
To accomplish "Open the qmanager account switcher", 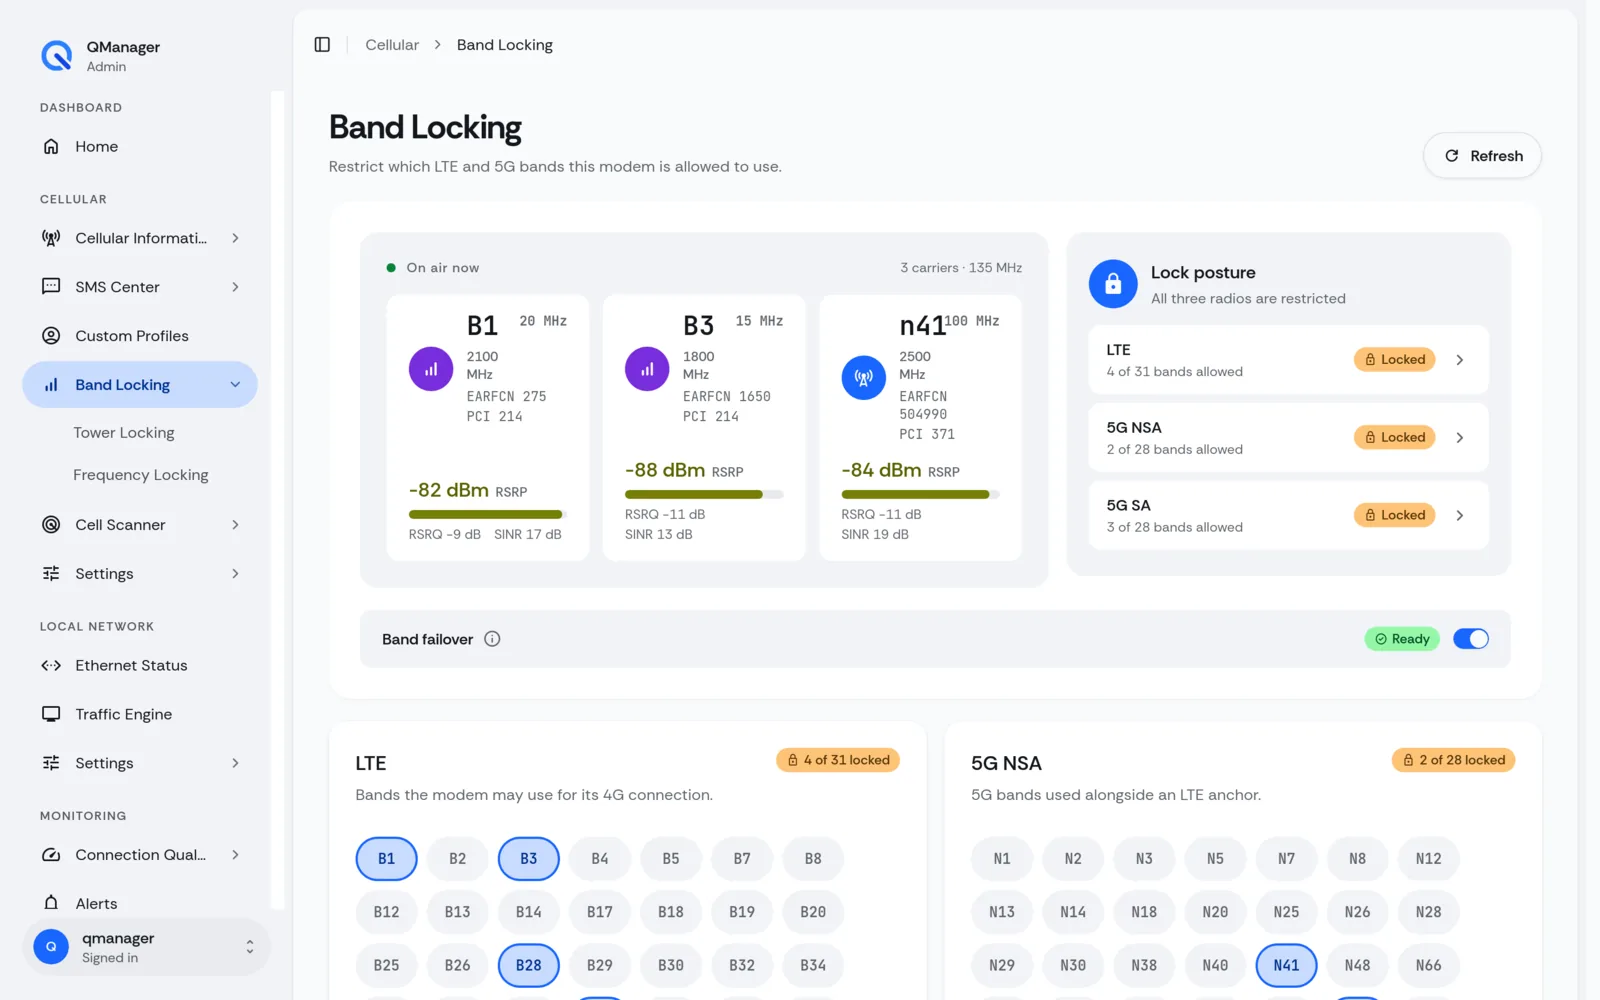I will click(146, 947).
